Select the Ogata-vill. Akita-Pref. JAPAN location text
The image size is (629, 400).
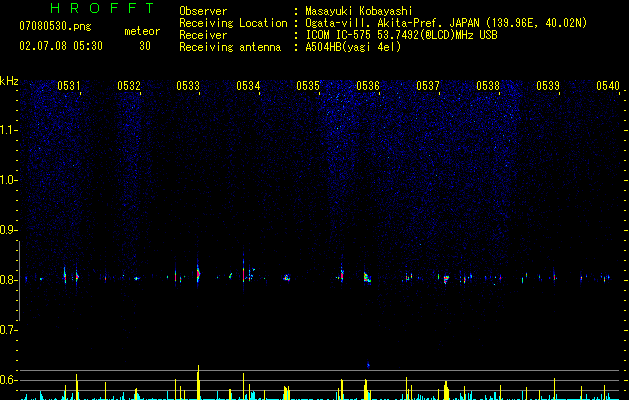(x=446, y=23)
